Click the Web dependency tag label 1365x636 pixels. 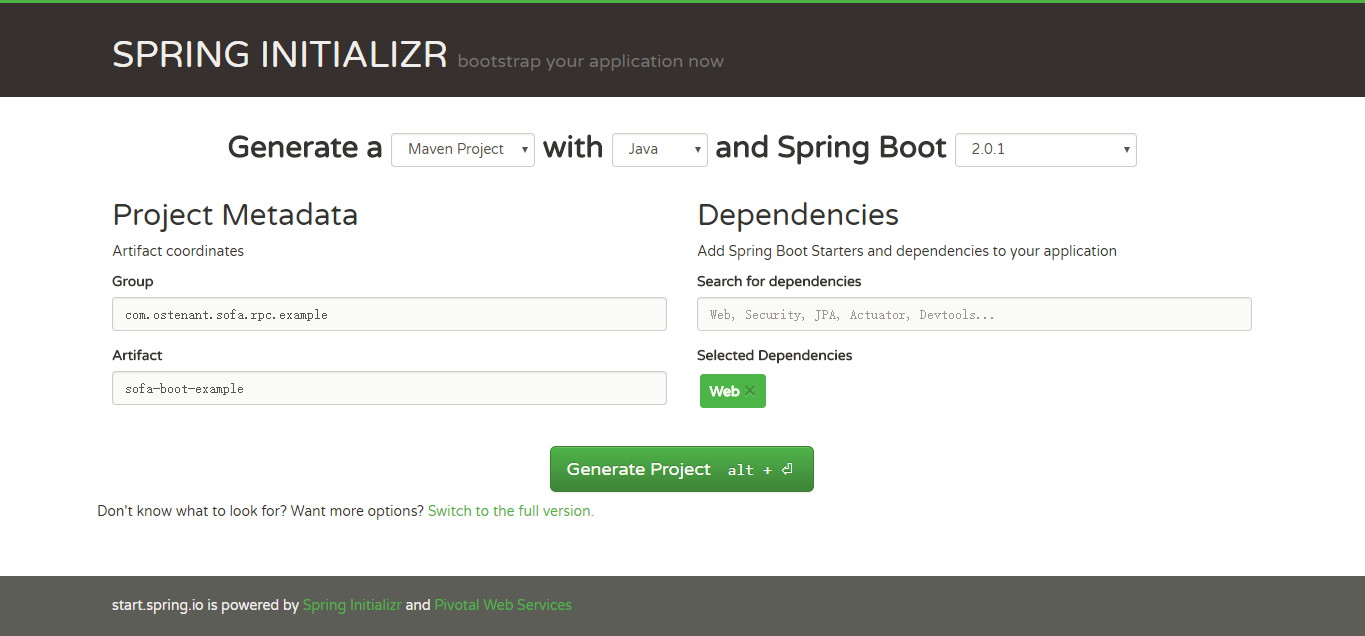(724, 391)
